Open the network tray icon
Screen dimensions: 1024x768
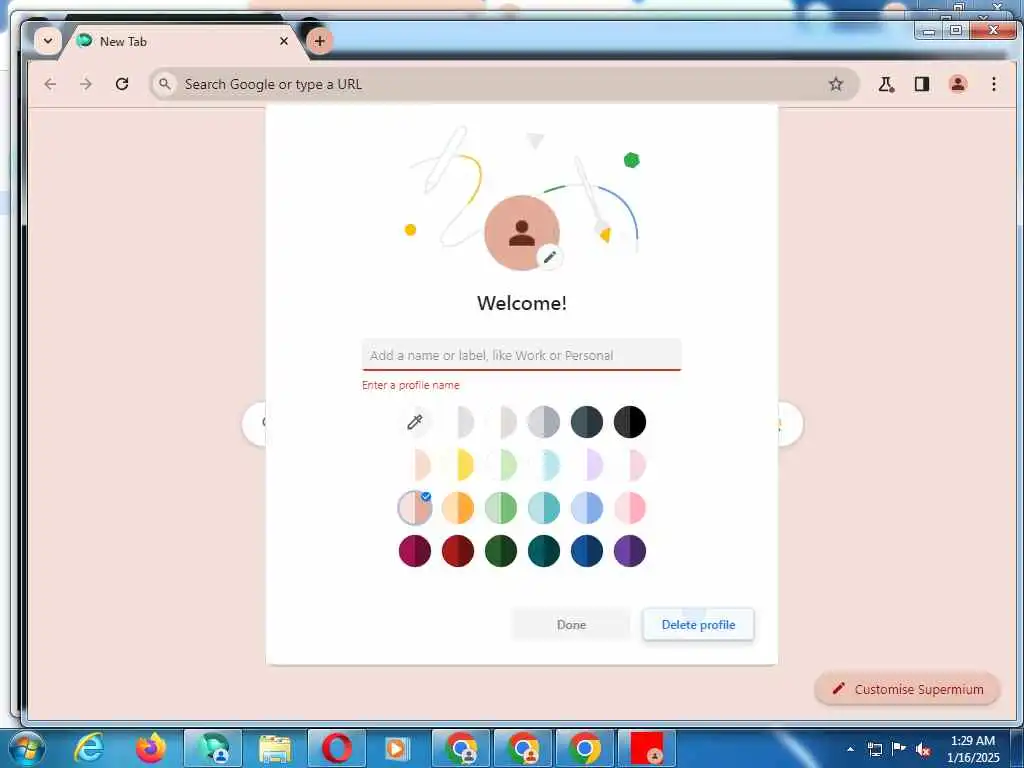click(874, 748)
